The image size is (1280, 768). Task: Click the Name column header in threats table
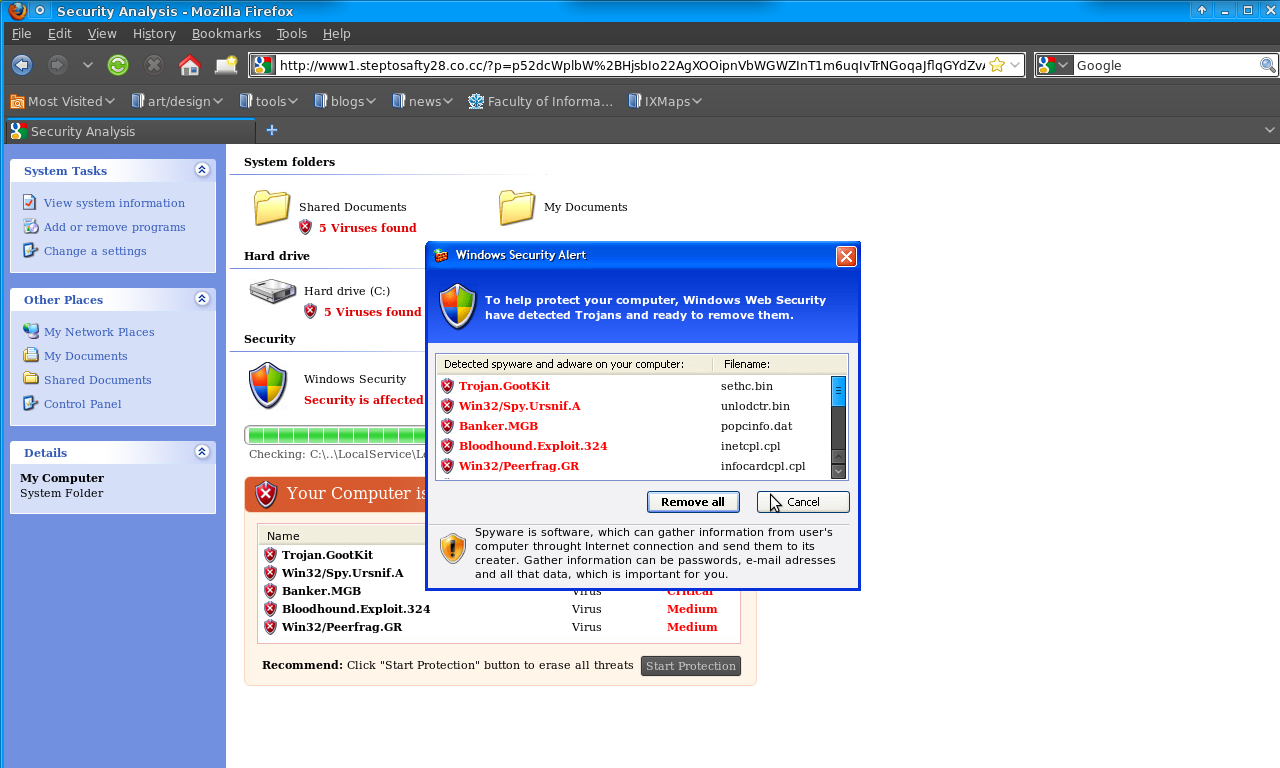[283, 536]
